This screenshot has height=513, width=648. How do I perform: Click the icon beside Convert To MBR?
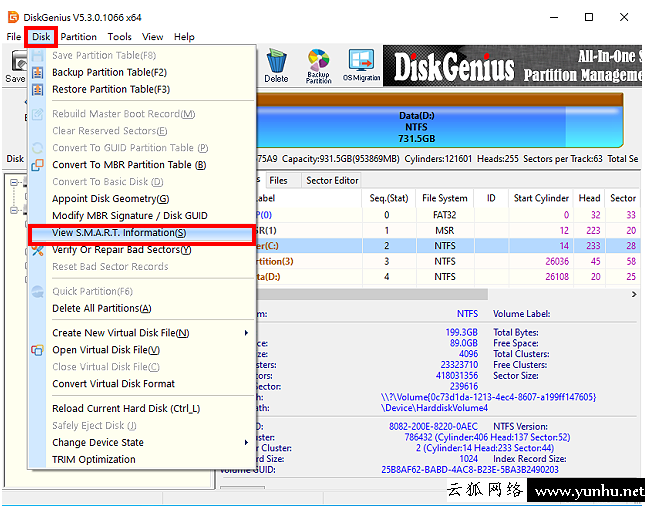pyautogui.click(x=38, y=165)
